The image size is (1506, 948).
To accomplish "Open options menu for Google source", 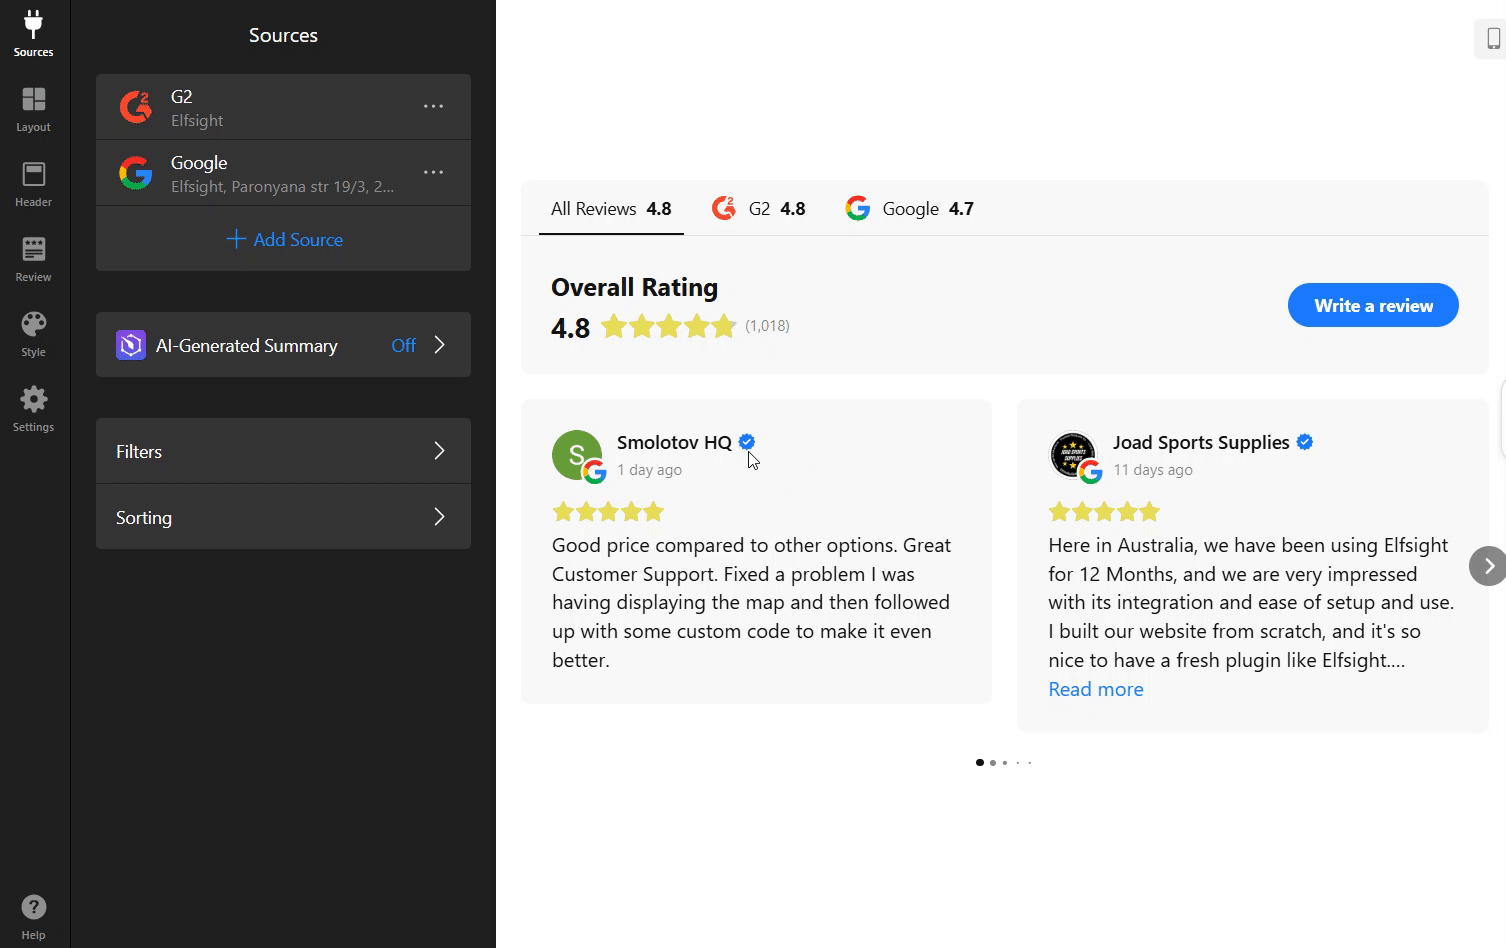I will (433, 172).
